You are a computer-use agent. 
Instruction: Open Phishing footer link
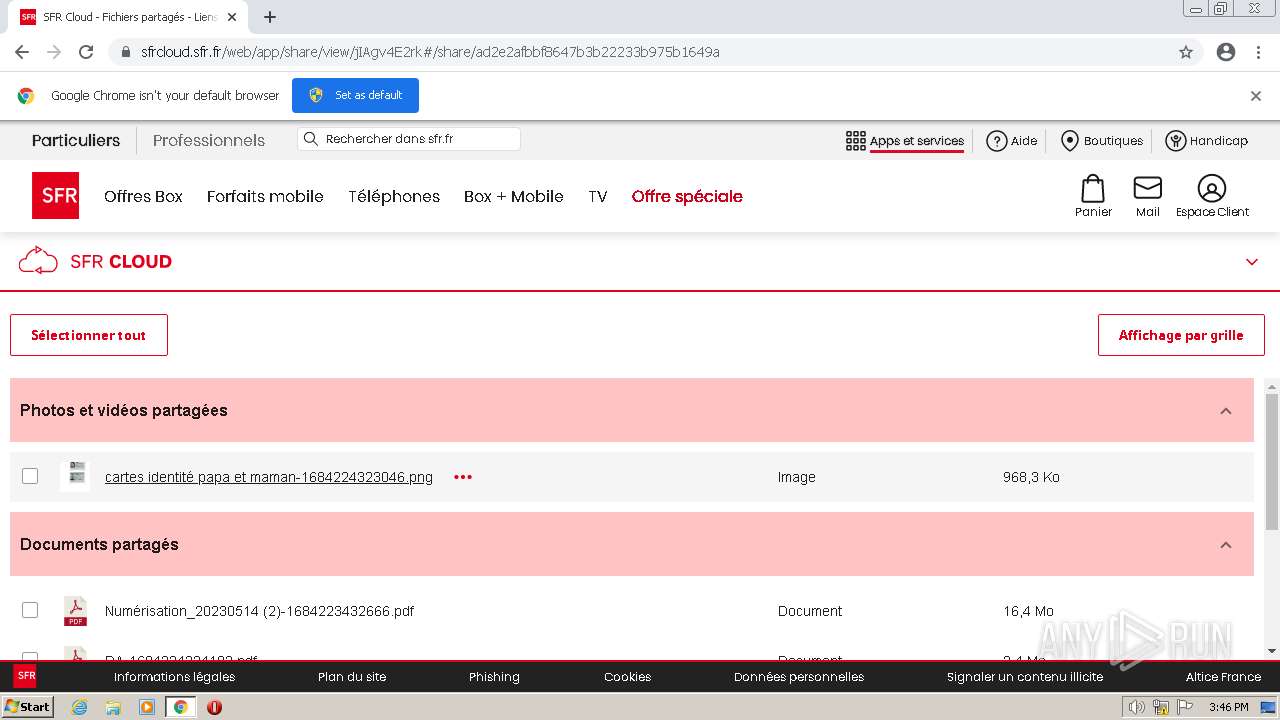[x=494, y=677]
